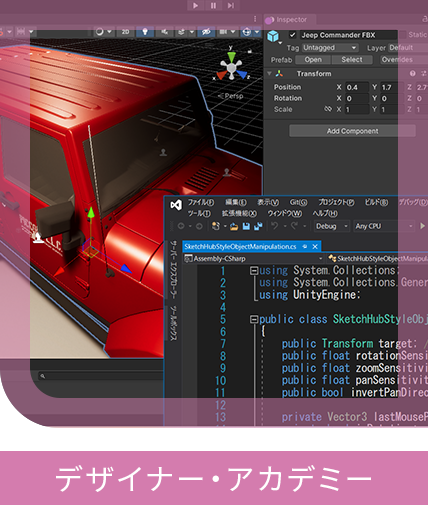Click Rotation X field
This screenshot has width=428, height=505.
(357, 99)
